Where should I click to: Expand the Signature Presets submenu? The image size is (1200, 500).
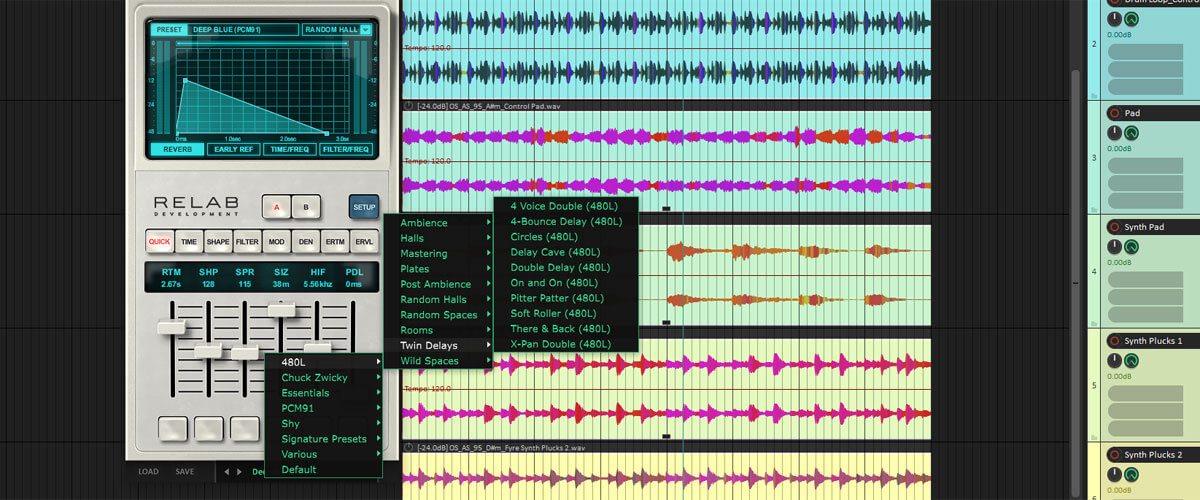tap(324, 439)
